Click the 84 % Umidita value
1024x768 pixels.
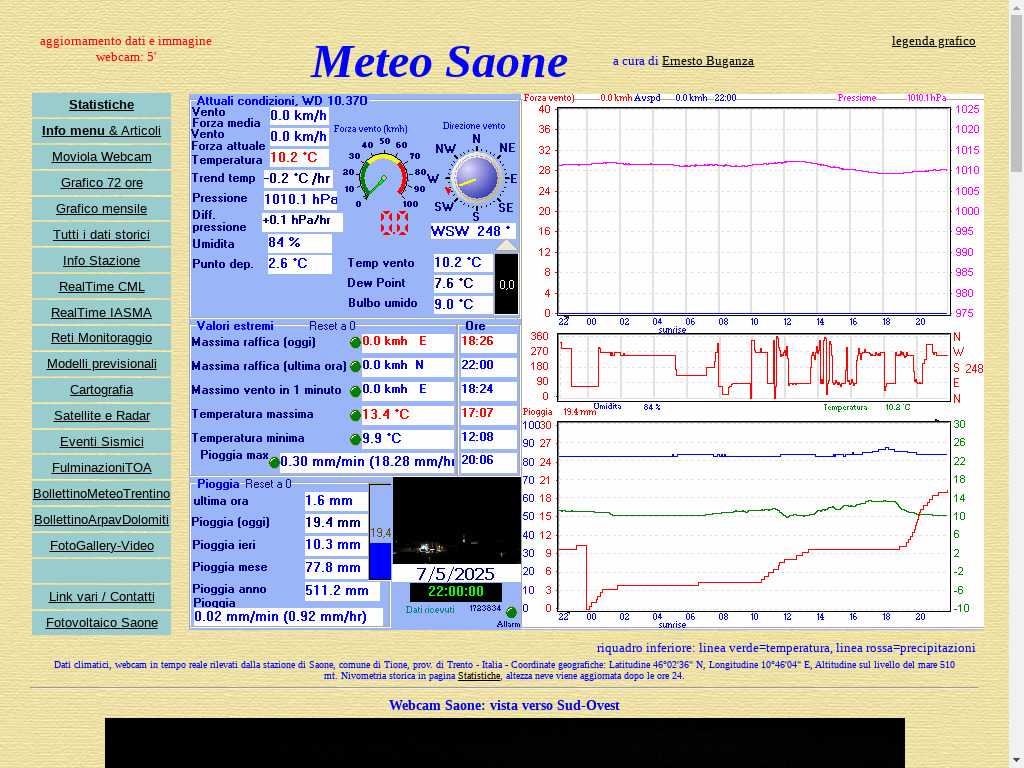pos(299,243)
